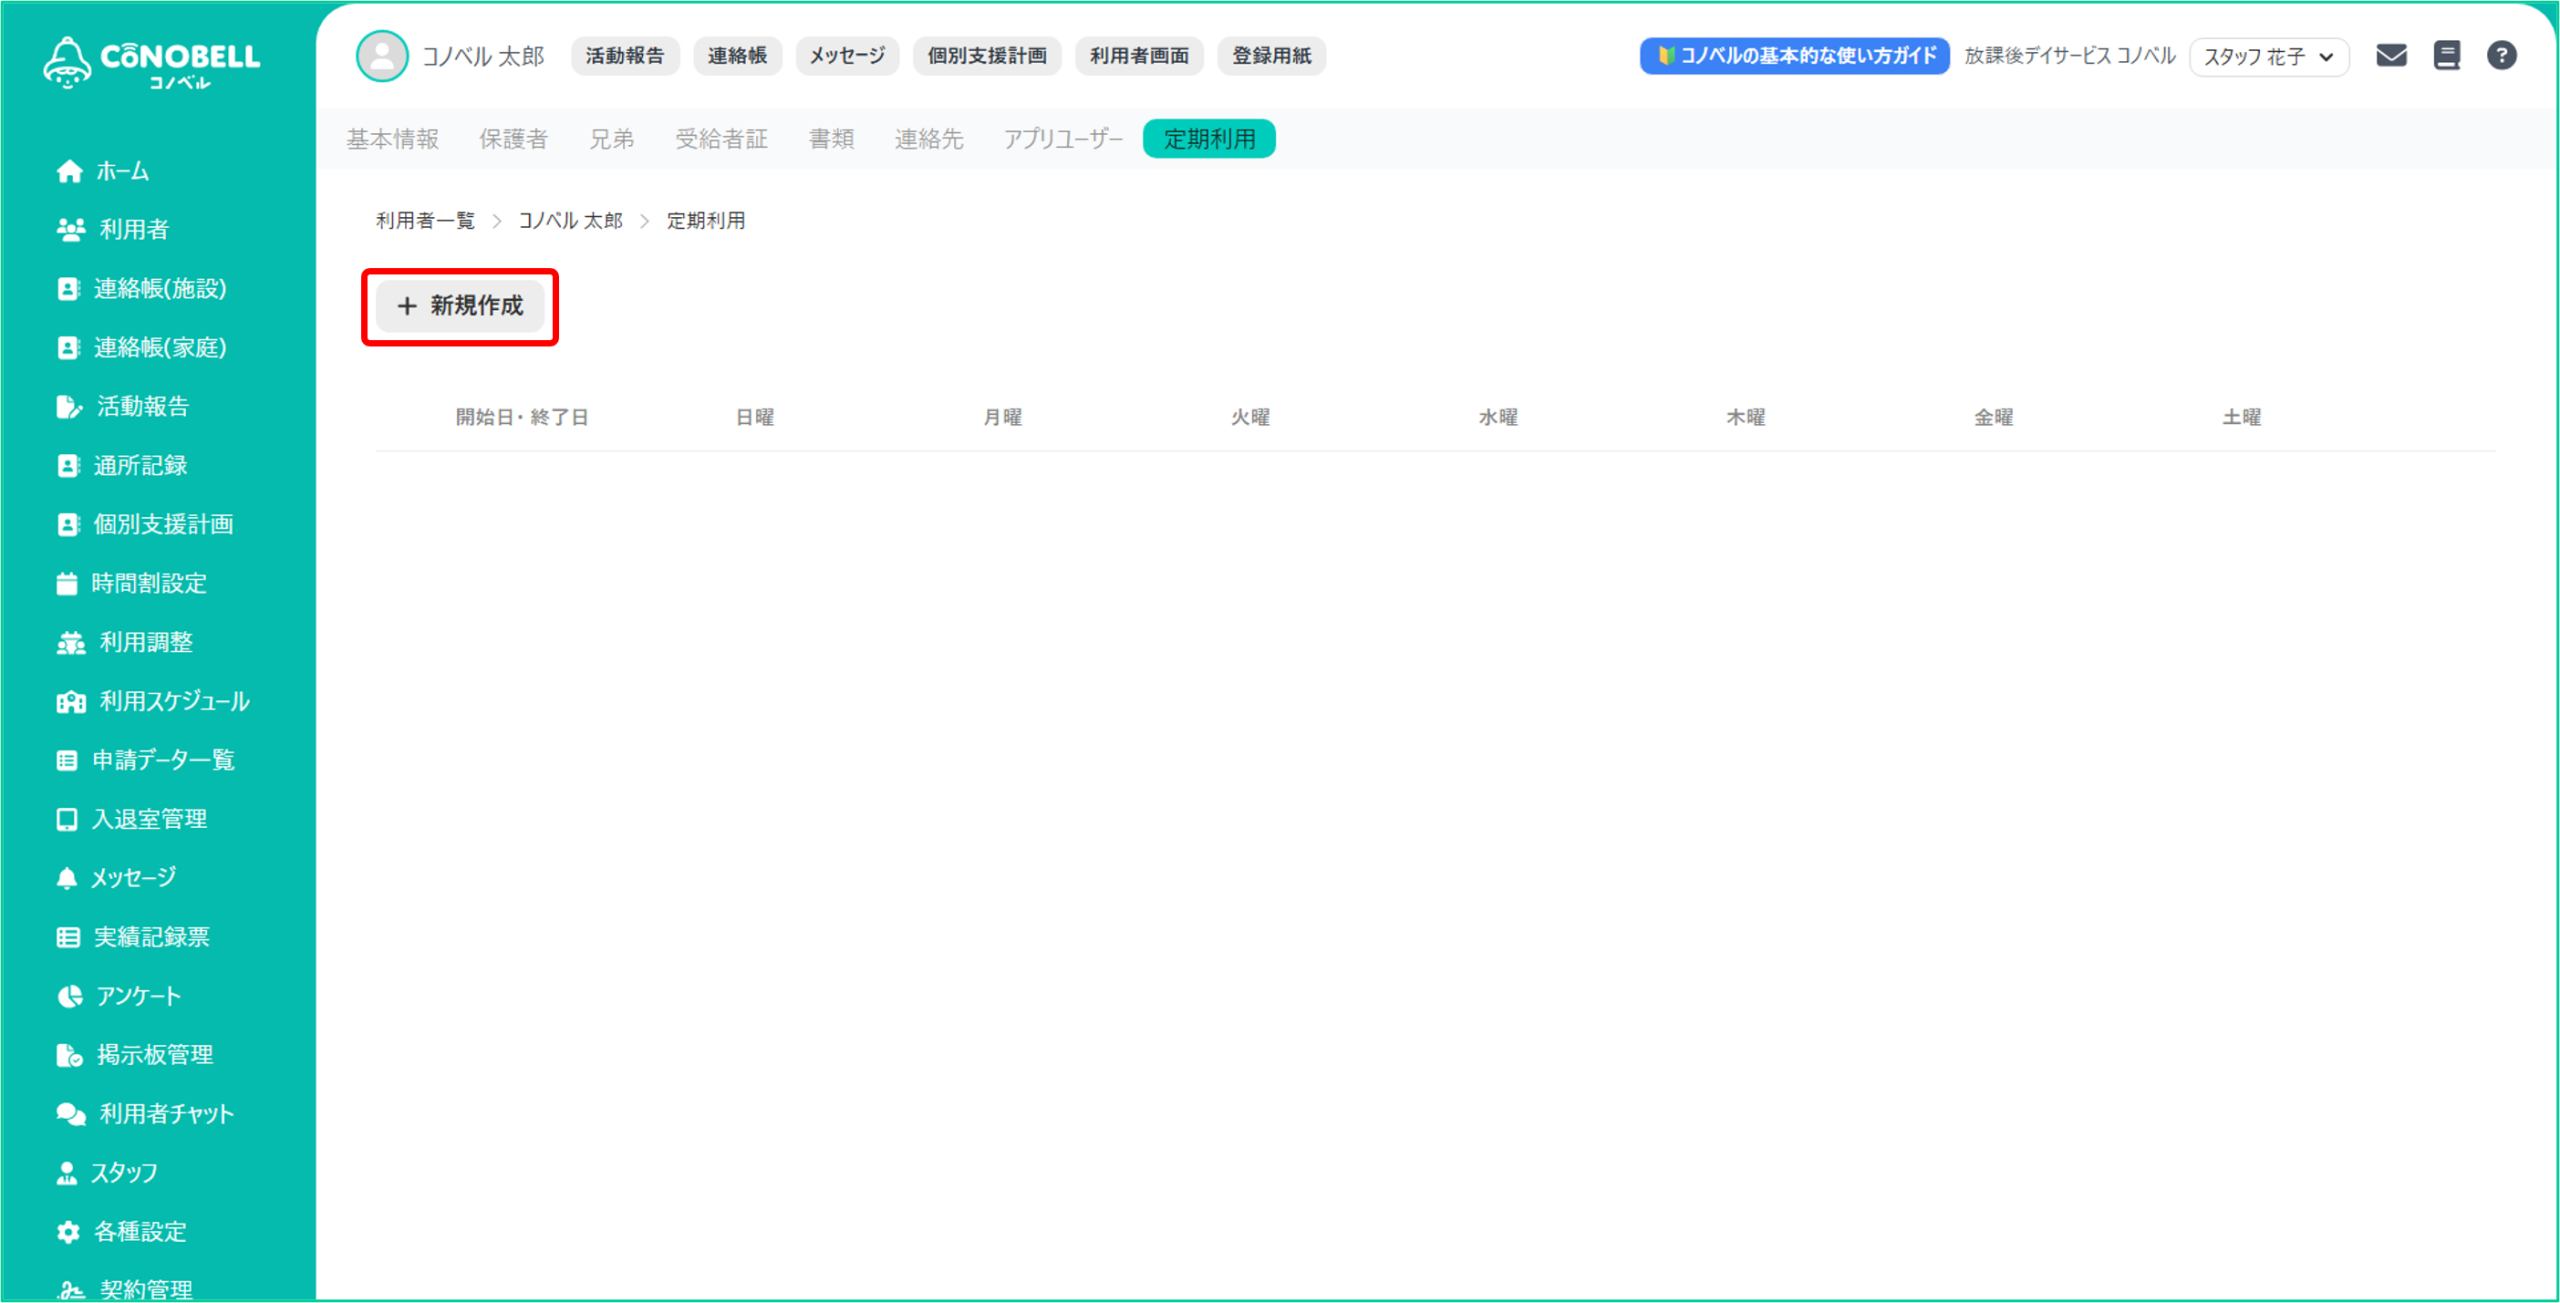Click the CoNOBELL logo
Screen dimensions: 2560x1303
(x=152, y=62)
